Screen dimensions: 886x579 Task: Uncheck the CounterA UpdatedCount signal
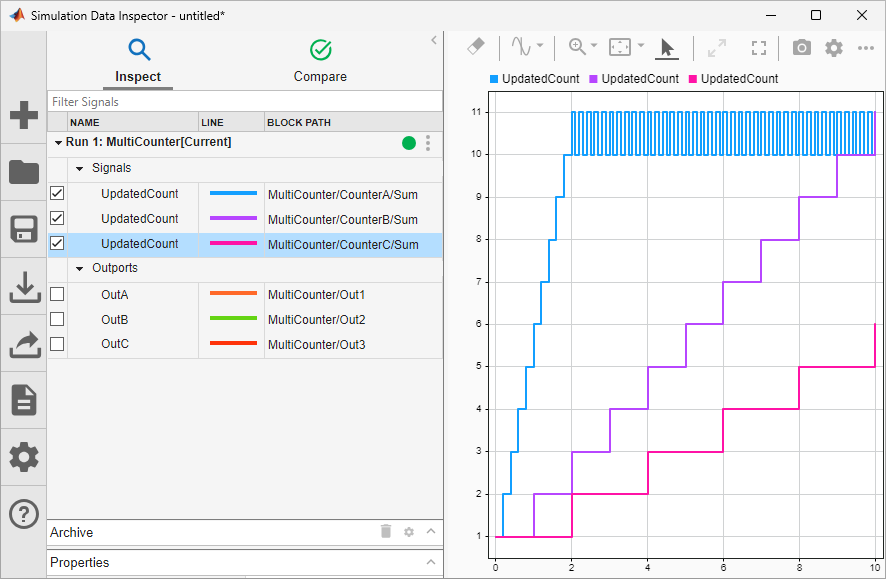click(57, 193)
